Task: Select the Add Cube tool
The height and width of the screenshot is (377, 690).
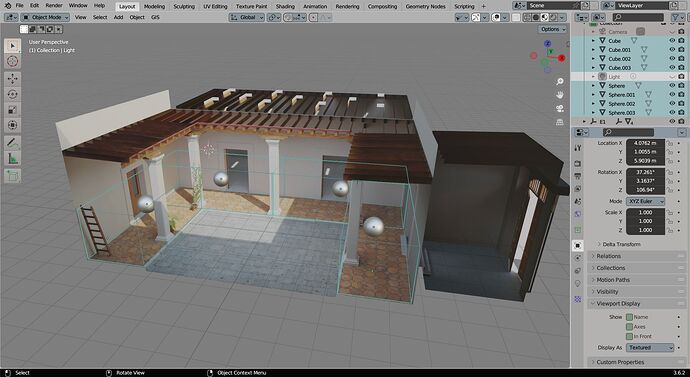Action: (12, 176)
